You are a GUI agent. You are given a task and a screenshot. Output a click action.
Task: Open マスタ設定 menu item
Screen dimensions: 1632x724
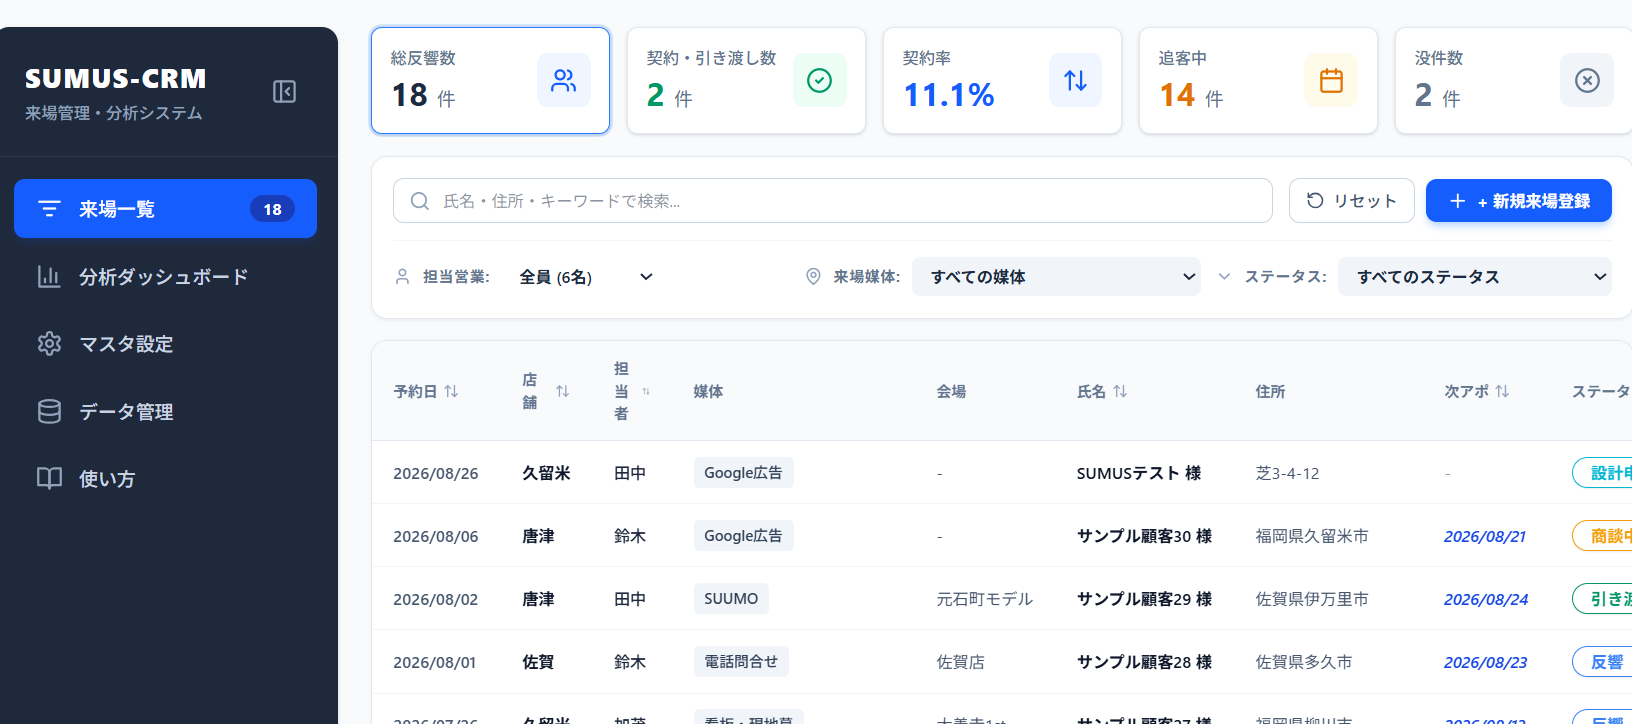click(x=165, y=344)
